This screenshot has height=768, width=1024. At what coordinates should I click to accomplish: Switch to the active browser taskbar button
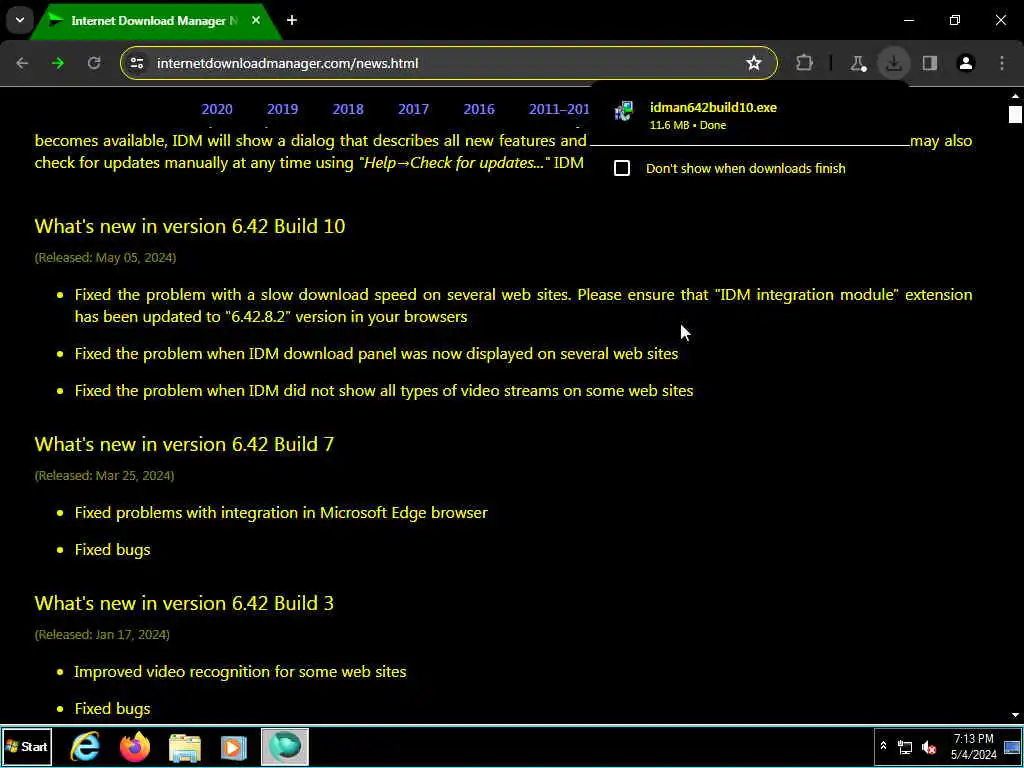285,746
